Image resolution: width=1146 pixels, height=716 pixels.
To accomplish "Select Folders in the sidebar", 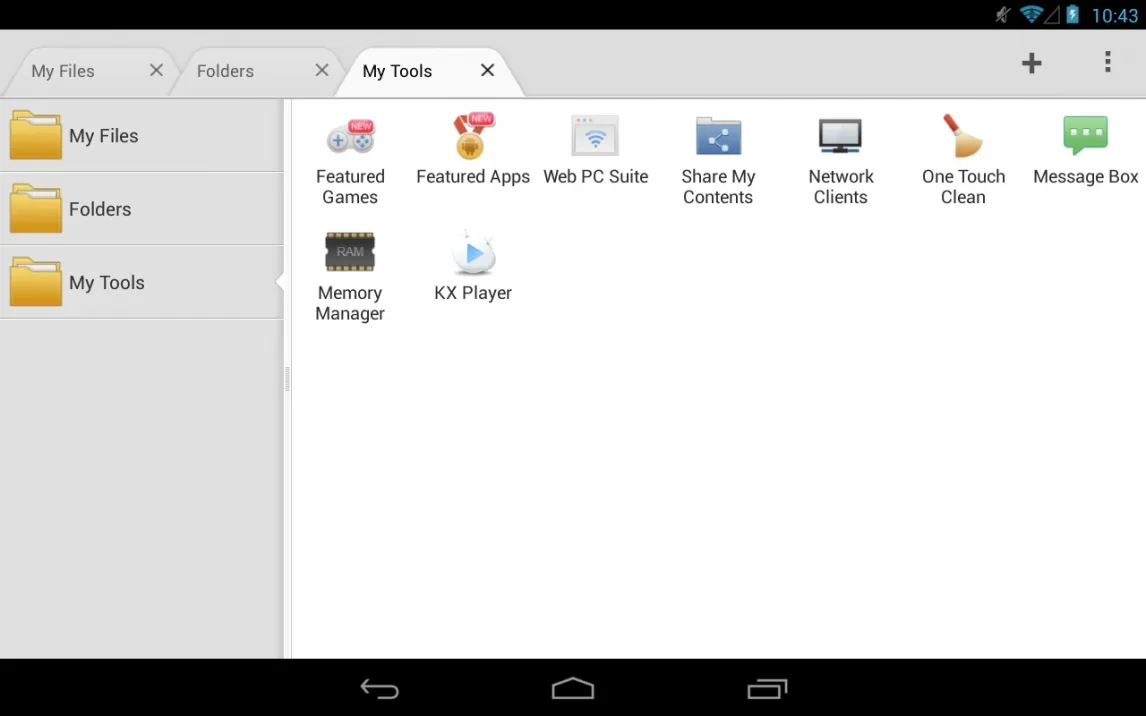I will click(x=140, y=209).
